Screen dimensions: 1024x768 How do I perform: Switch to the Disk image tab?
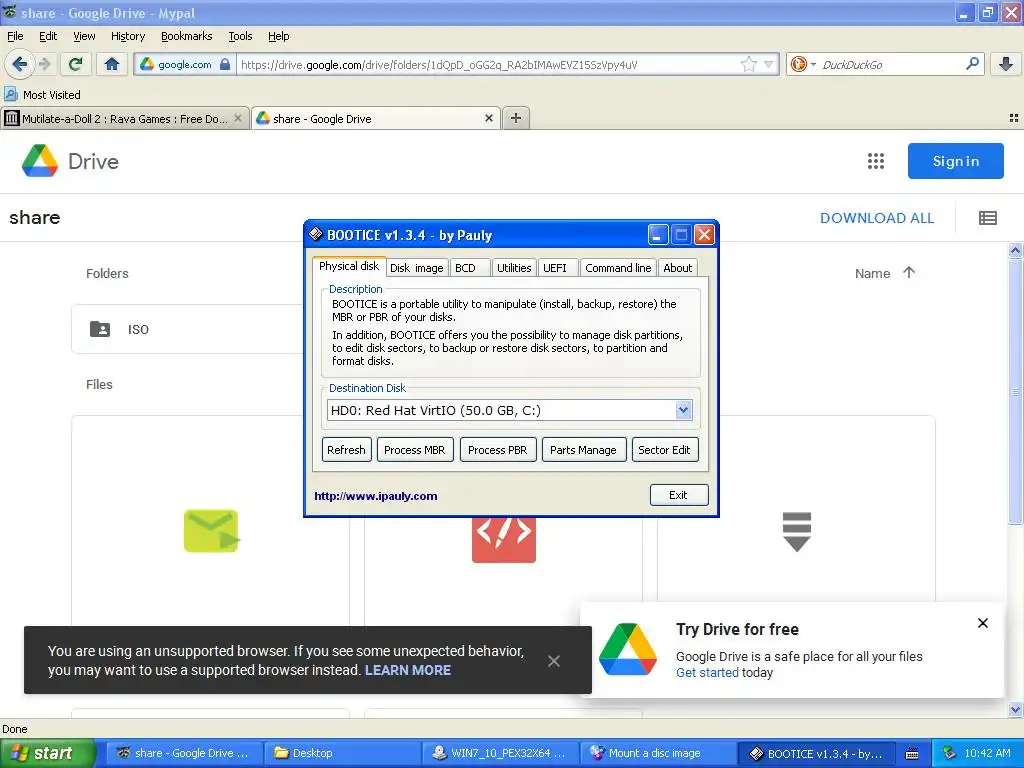pos(417,268)
